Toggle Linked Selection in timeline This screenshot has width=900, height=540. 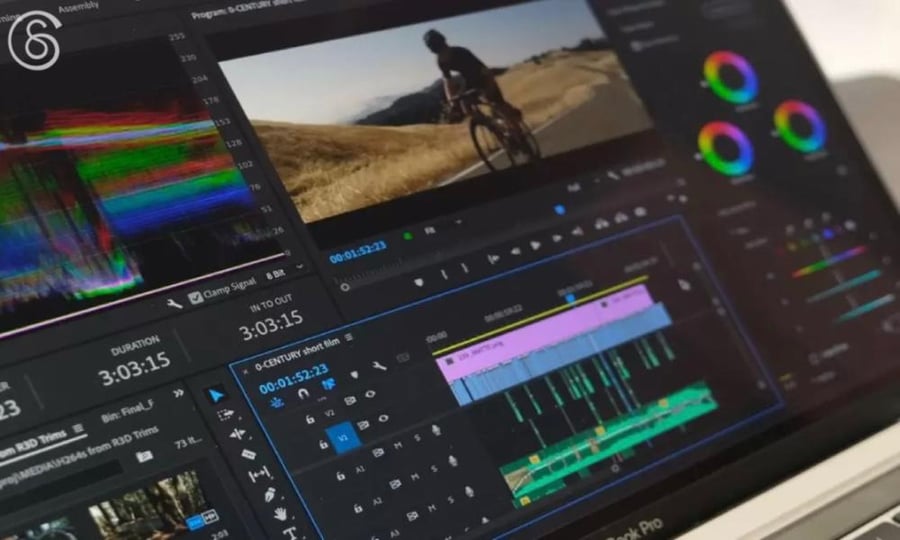coord(328,384)
